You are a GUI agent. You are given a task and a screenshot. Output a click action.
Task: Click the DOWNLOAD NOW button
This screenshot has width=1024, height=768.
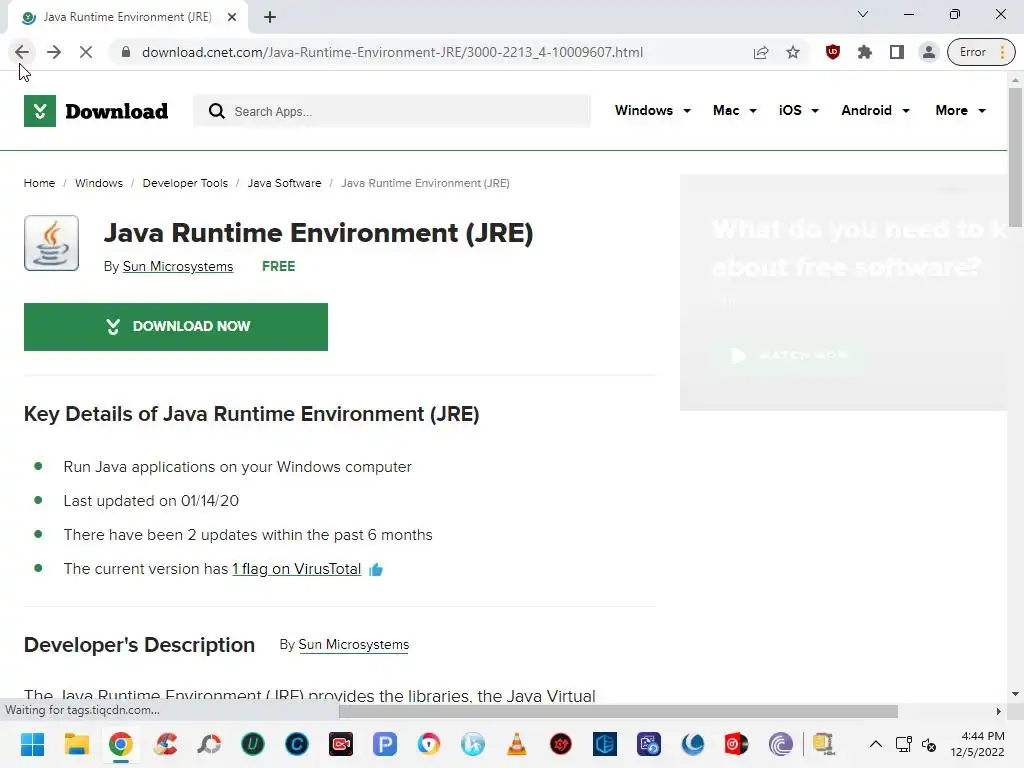pyautogui.click(x=176, y=327)
